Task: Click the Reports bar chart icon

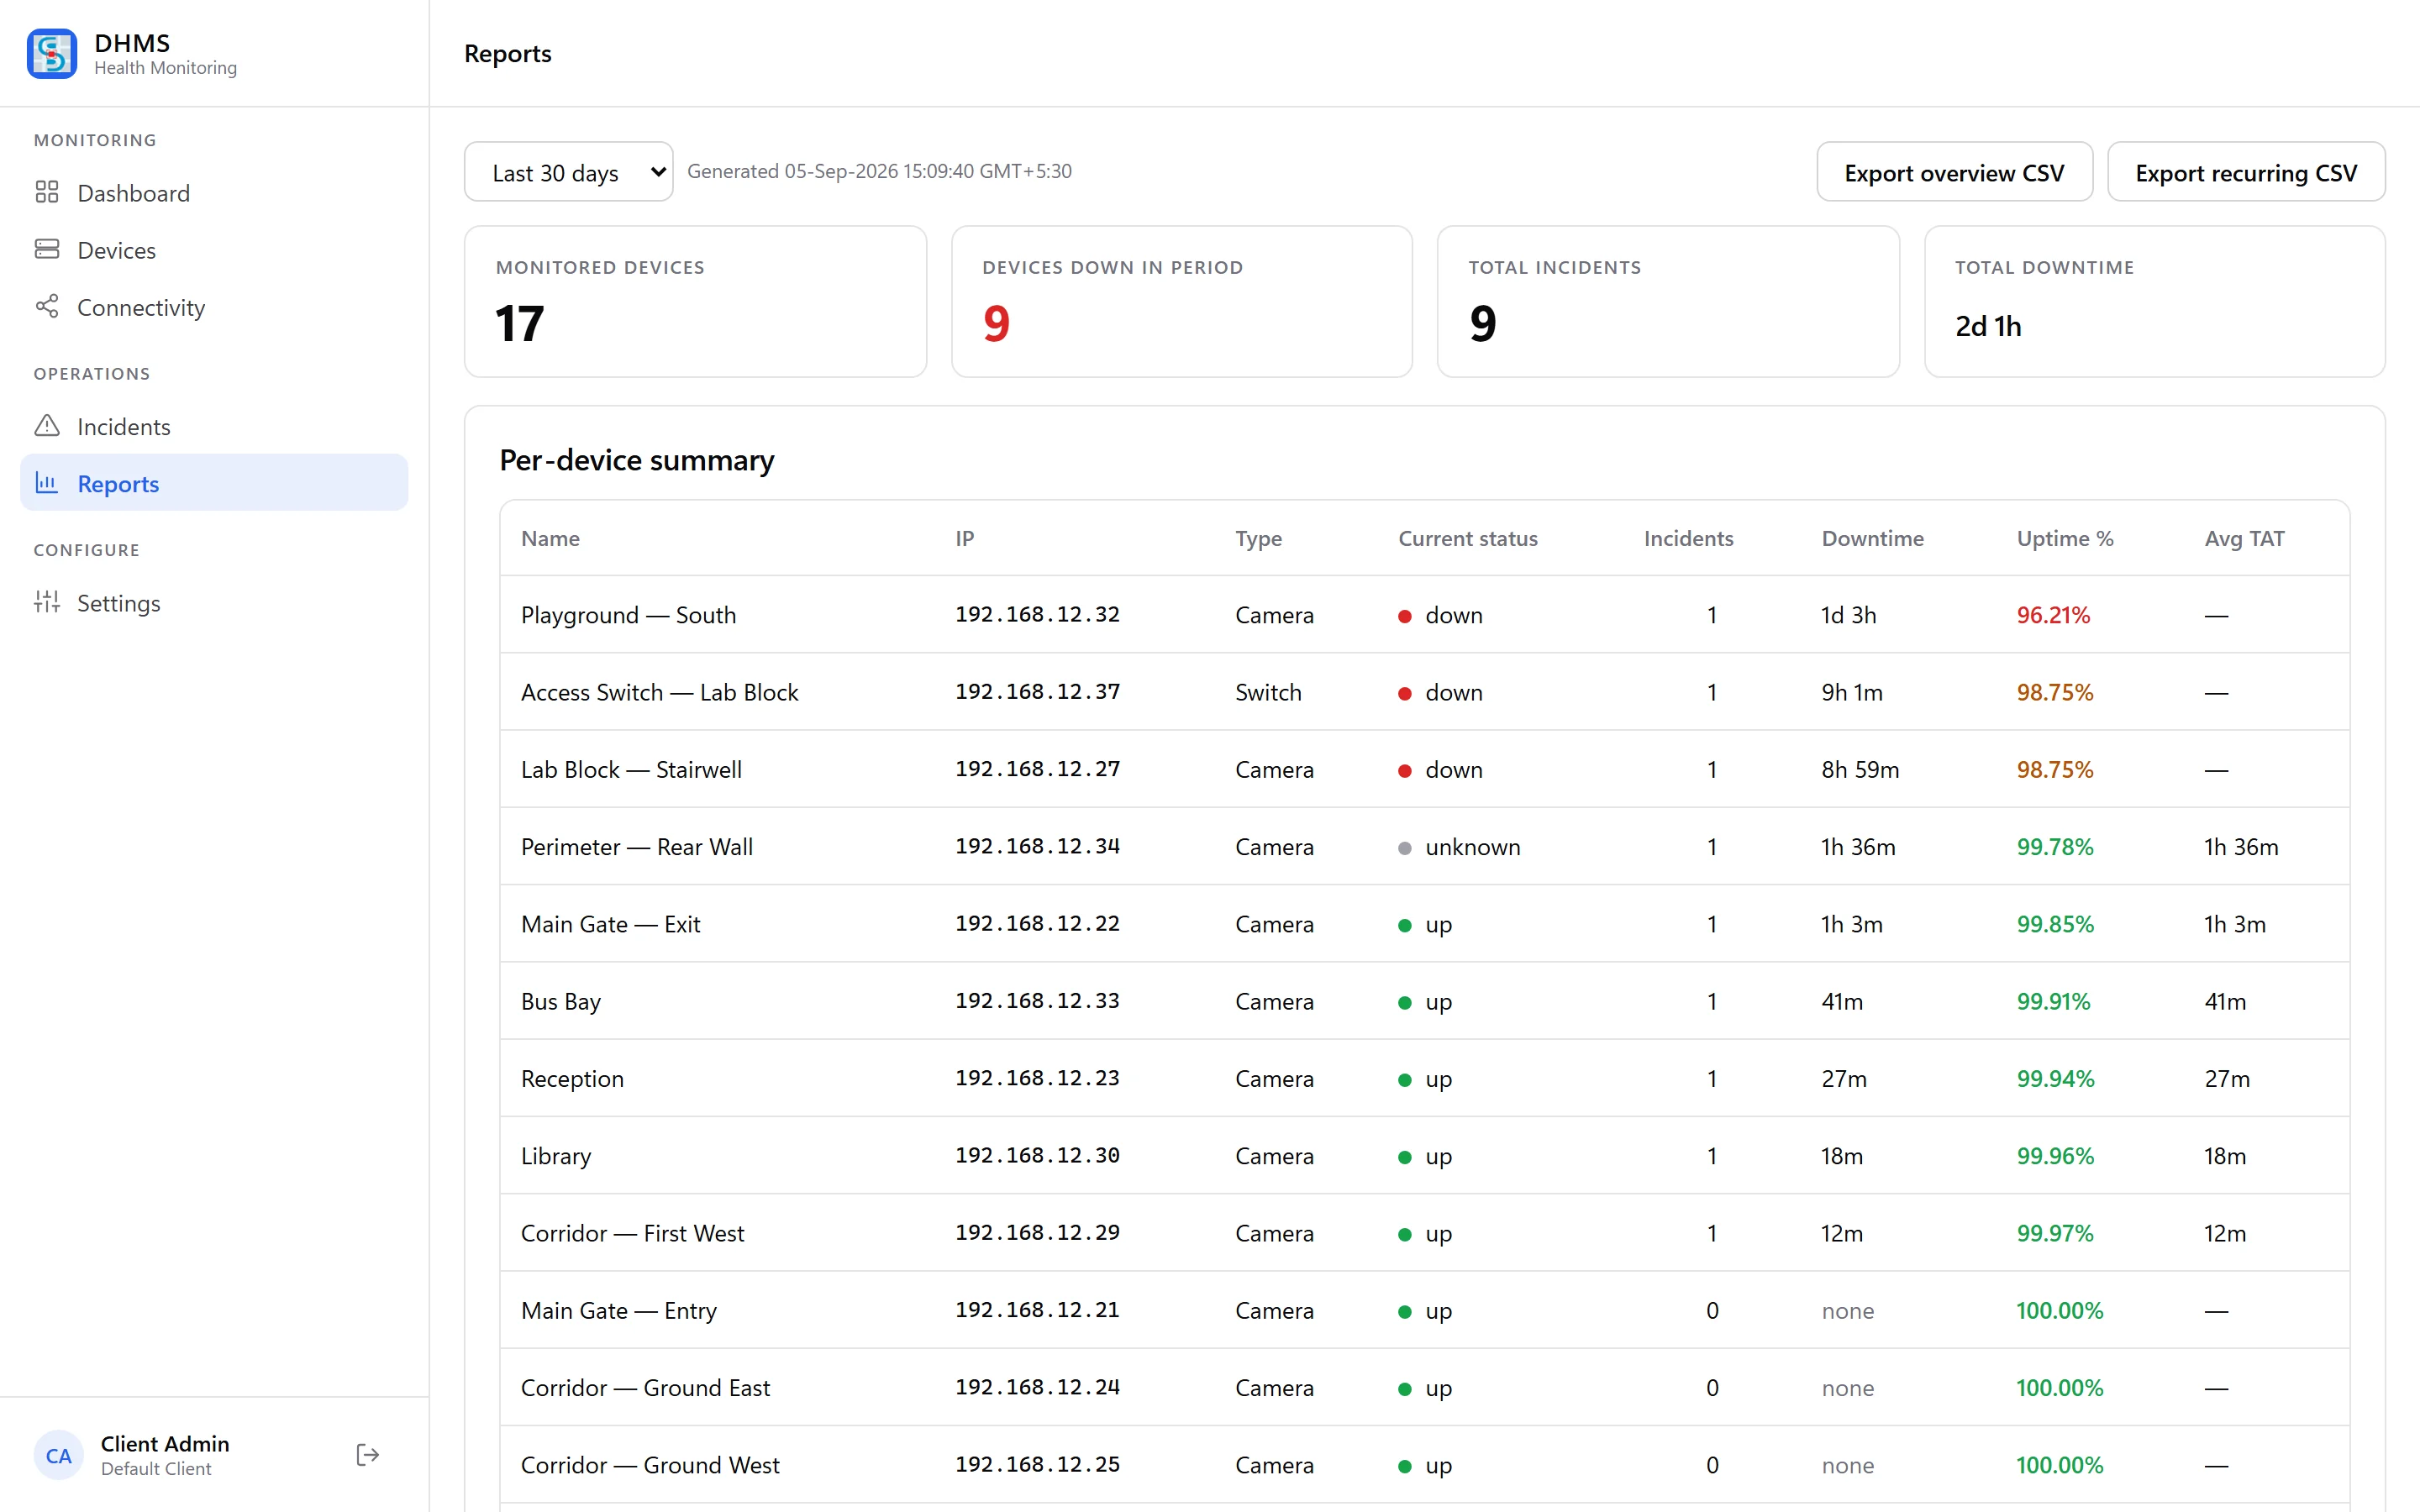Action: 47,483
